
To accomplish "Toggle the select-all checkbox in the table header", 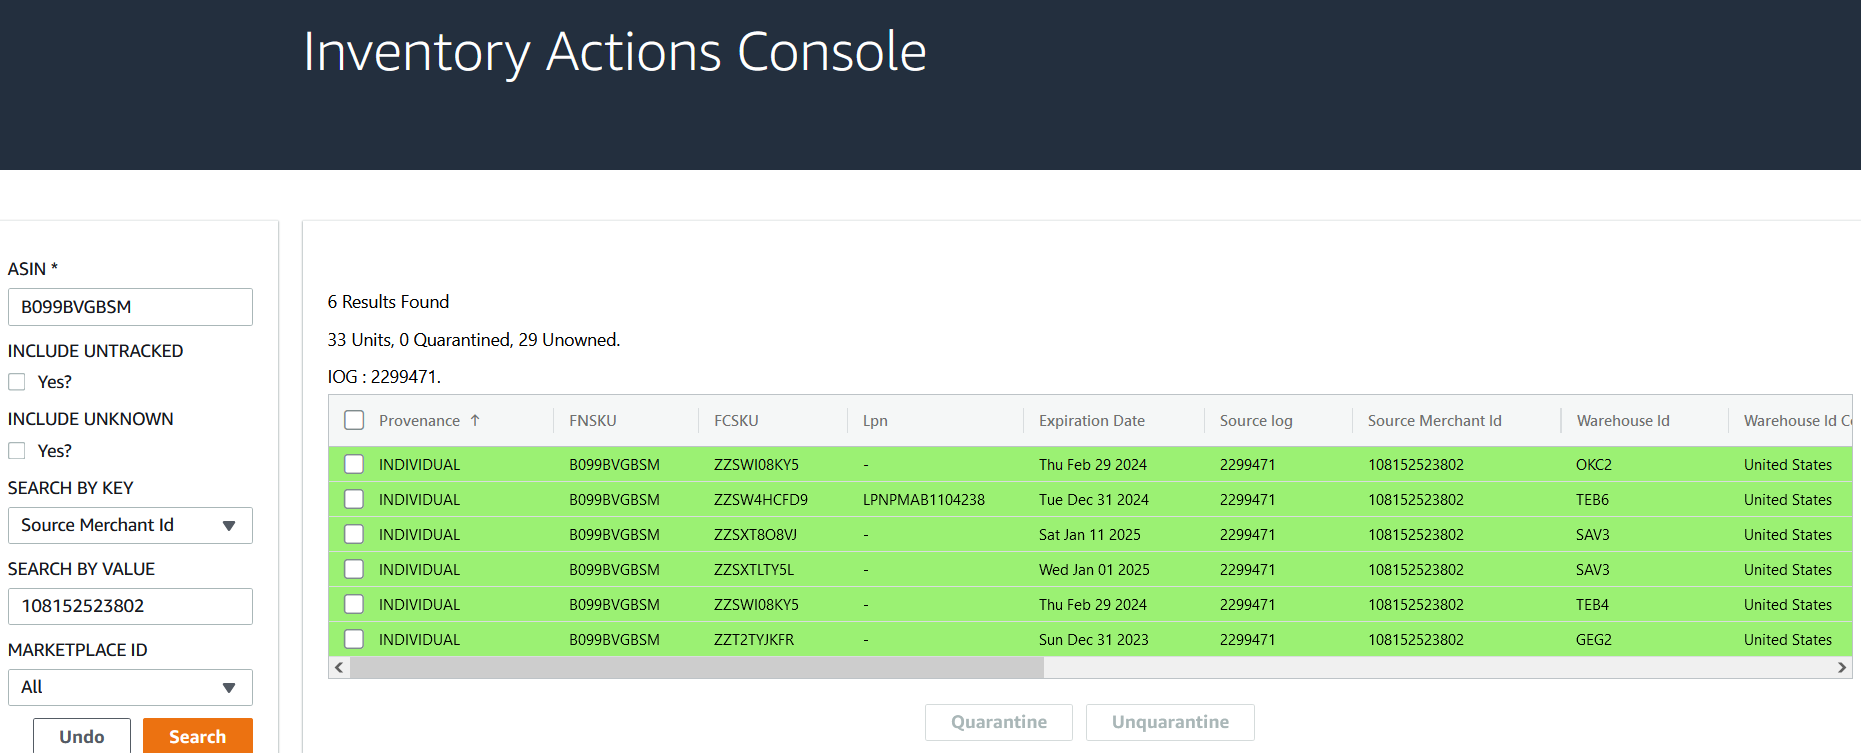I will (354, 420).
